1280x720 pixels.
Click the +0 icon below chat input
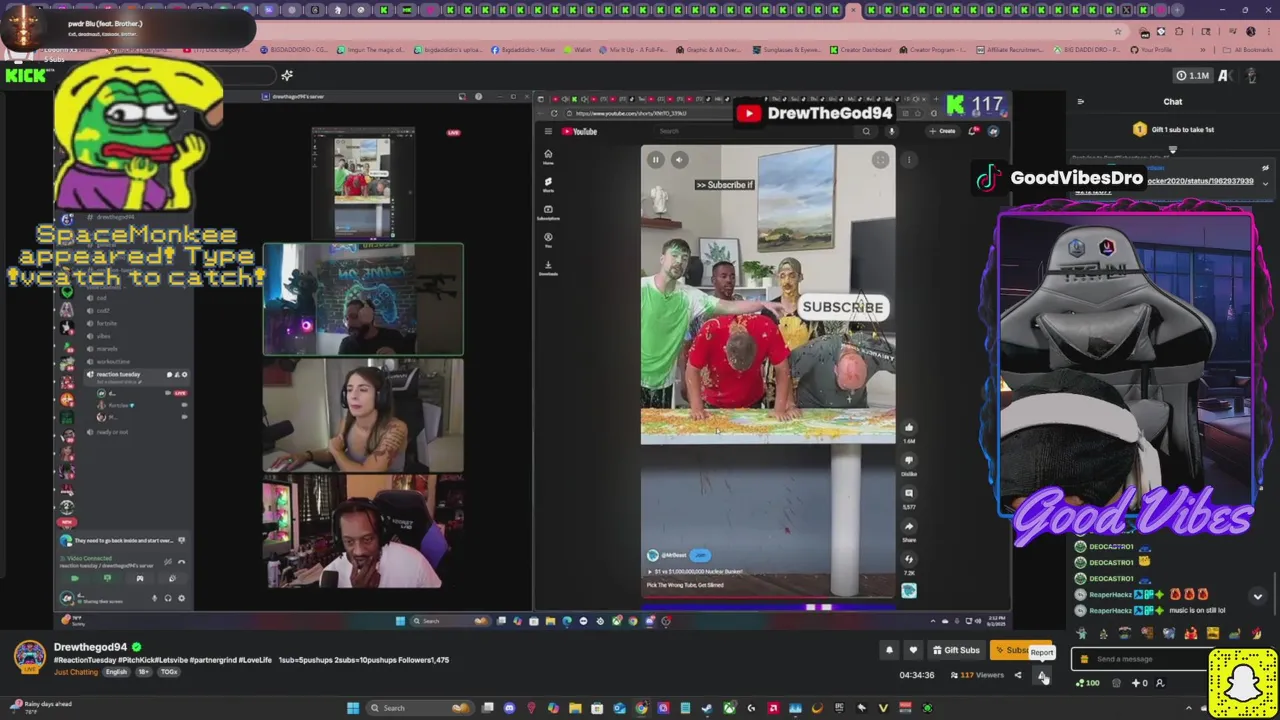click(x=1139, y=683)
